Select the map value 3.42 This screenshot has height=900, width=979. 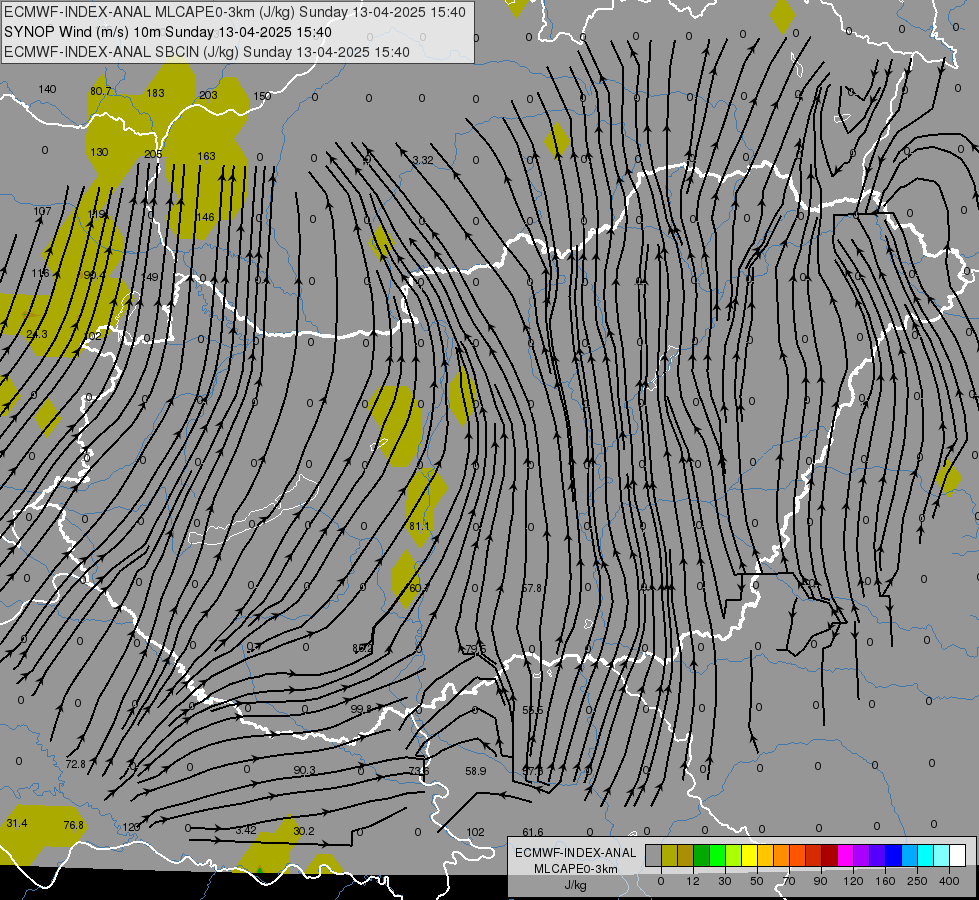coord(246,831)
